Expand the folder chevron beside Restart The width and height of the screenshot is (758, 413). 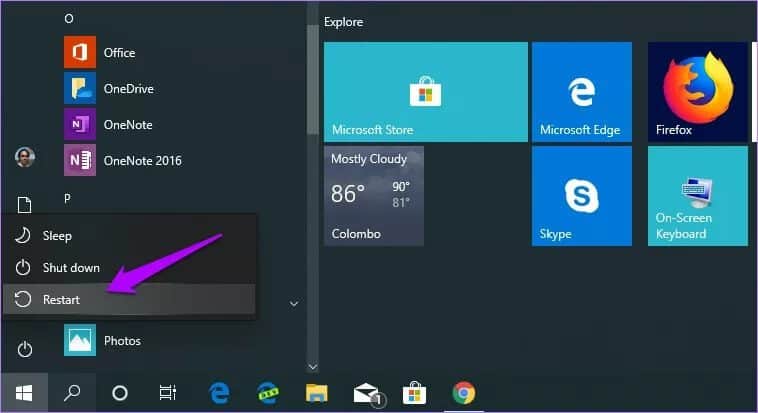293,304
